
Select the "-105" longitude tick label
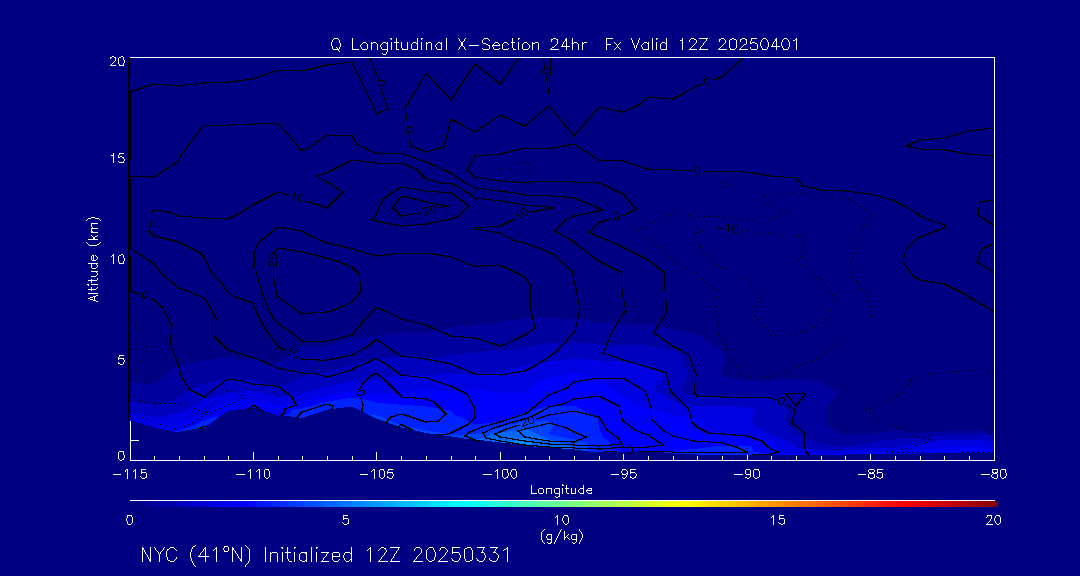pyautogui.click(x=377, y=474)
